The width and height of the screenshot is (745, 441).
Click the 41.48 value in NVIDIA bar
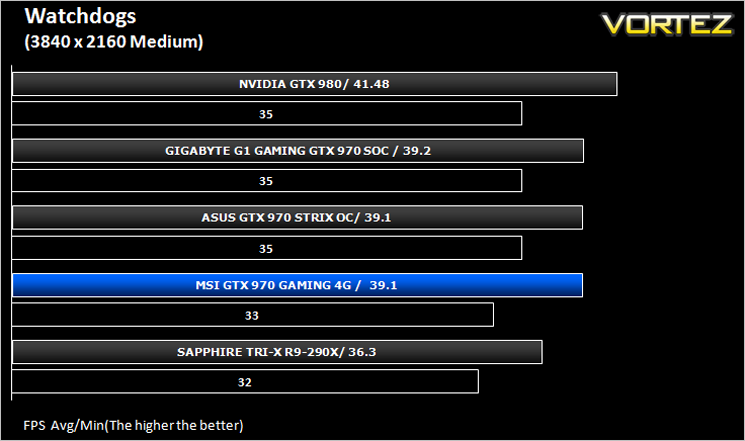click(x=371, y=84)
